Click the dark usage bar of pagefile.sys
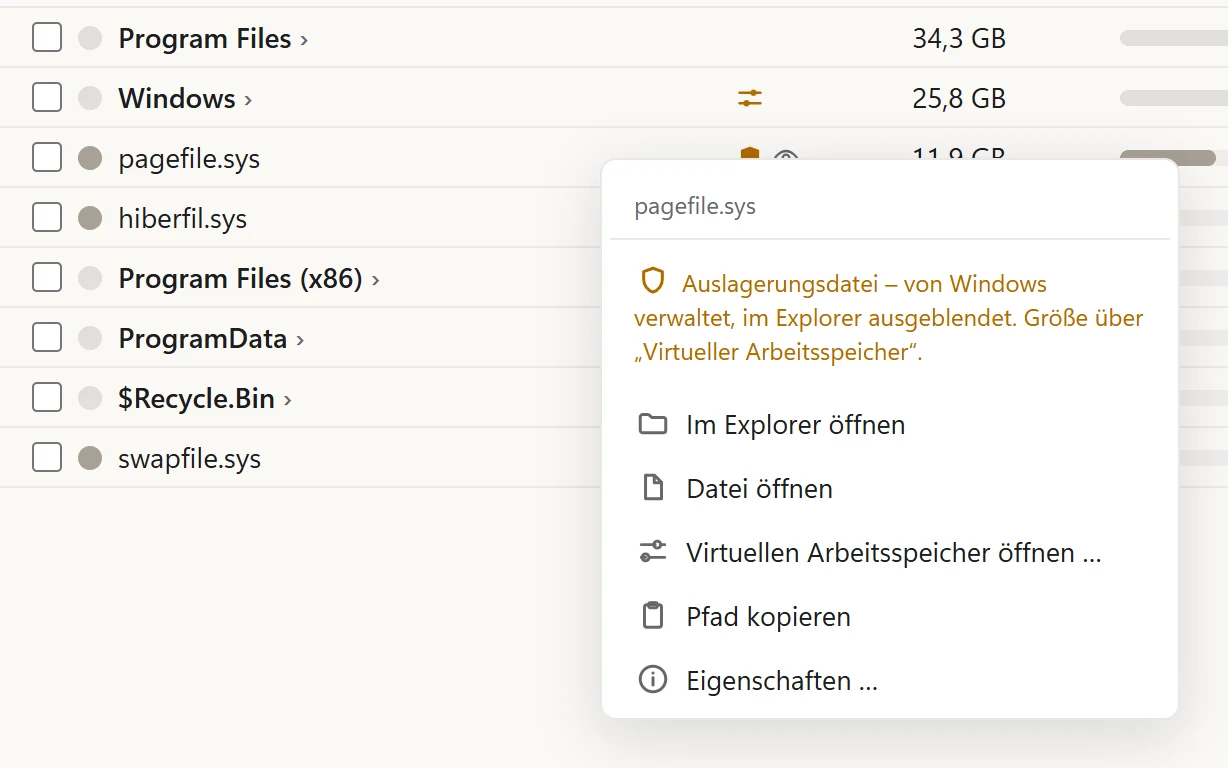The image size is (1228, 768). click(1168, 158)
